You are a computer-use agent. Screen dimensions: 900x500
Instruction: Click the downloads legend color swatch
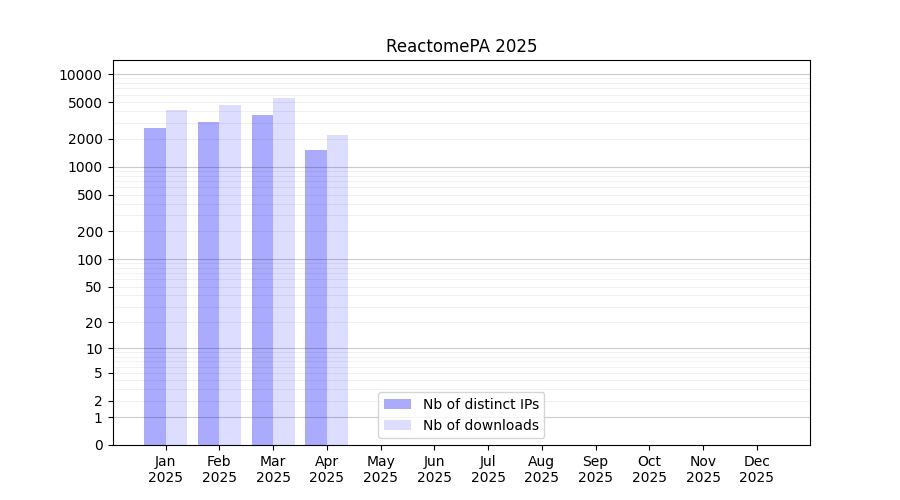[x=397, y=425]
